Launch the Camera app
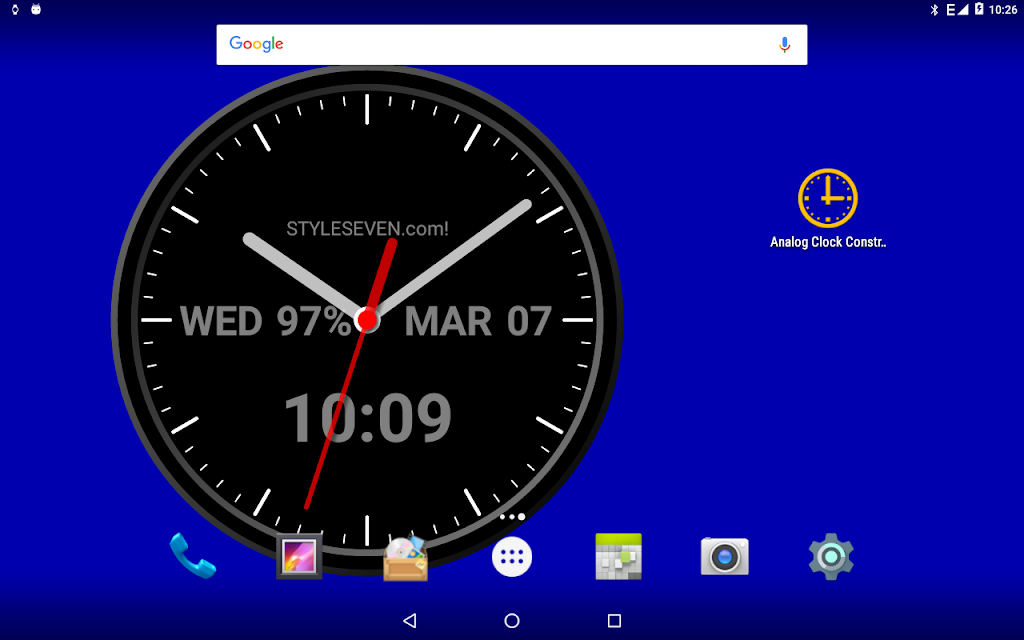Screen dimensions: 1024x640 (x=724, y=556)
